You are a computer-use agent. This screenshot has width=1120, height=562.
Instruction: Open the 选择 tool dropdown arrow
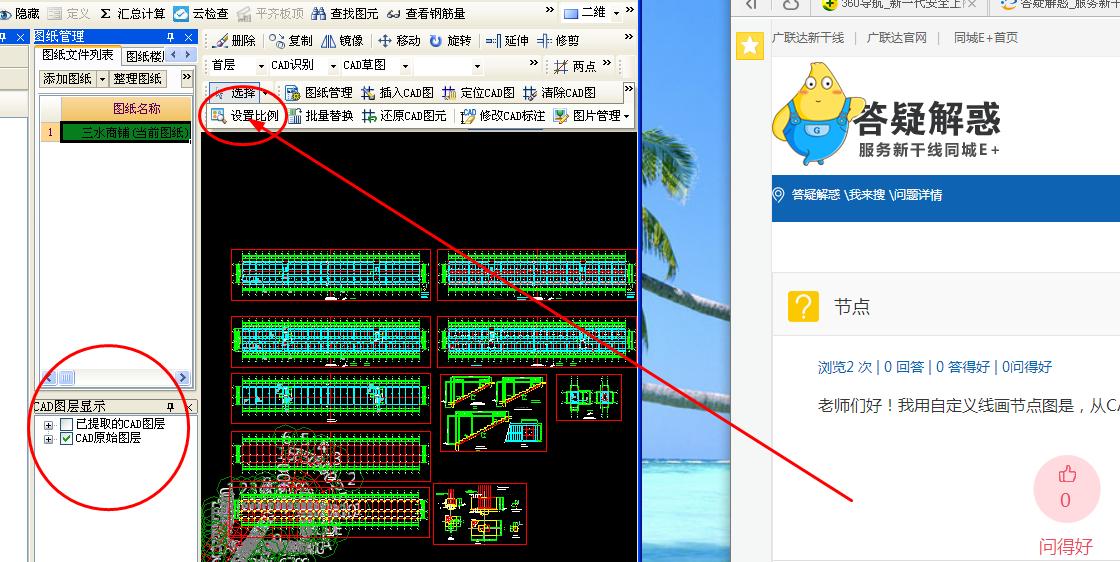(266, 93)
